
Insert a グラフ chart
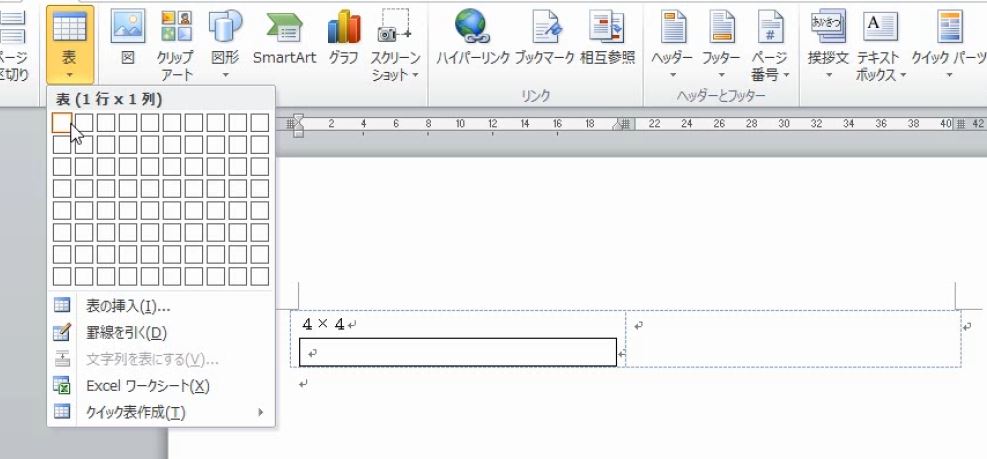[344, 38]
